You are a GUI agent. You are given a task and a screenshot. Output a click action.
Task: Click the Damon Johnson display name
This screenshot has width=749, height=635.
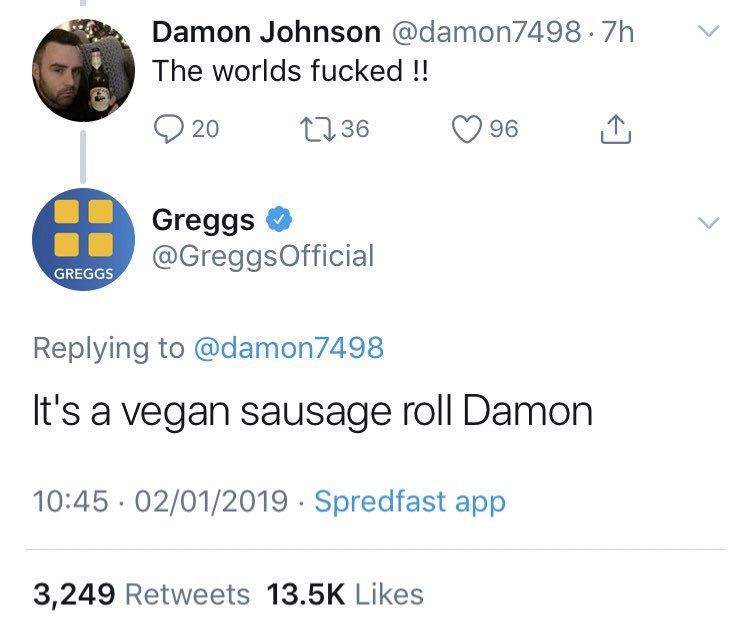click(266, 32)
